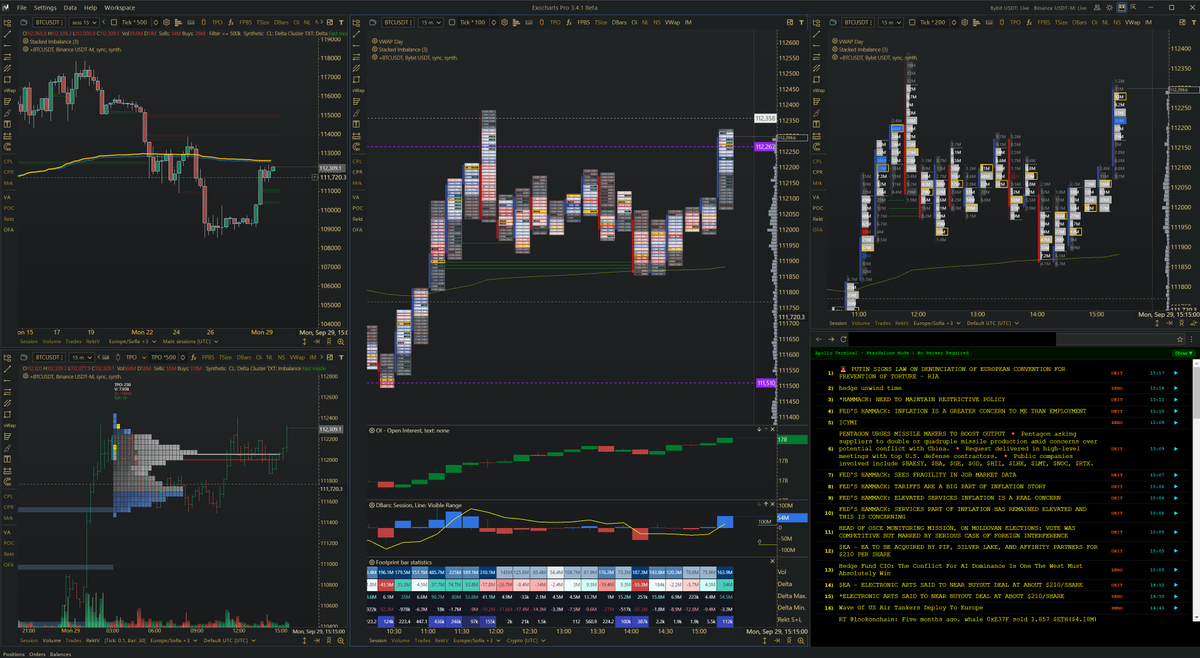Open the 15 m timeframe dropdown in right chart
Screen dimensions: 1200x658
(x=891, y=22)
